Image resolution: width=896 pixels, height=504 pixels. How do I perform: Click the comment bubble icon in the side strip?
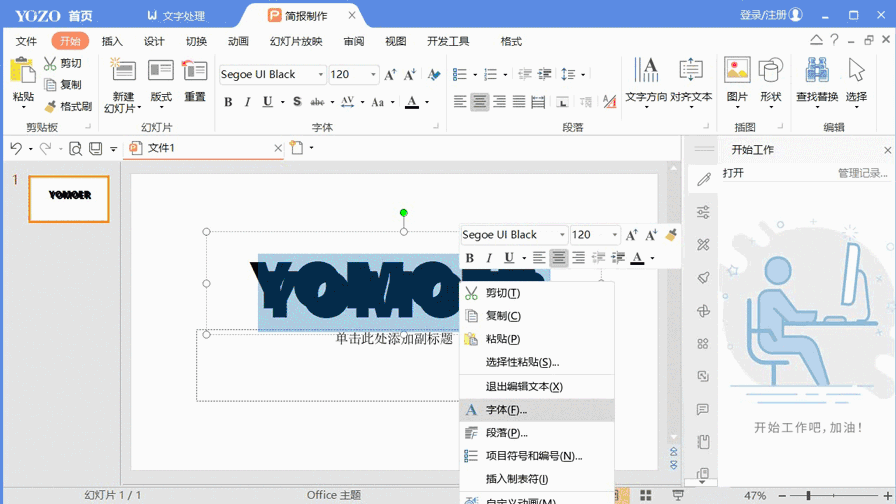pyautogui.click(x=703, y=409)
